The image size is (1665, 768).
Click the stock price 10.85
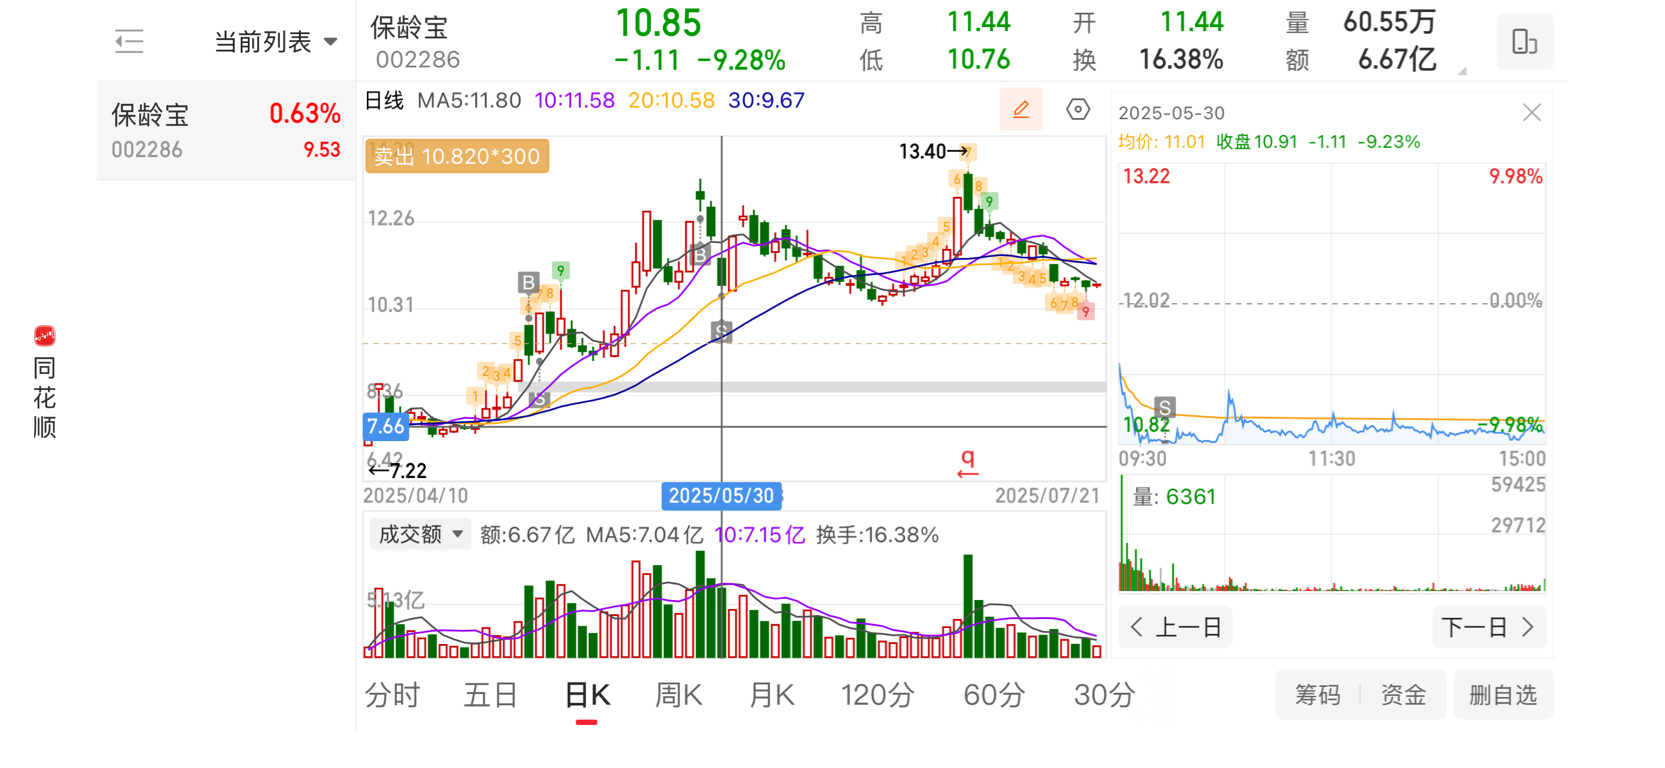(x=658, y=23)
